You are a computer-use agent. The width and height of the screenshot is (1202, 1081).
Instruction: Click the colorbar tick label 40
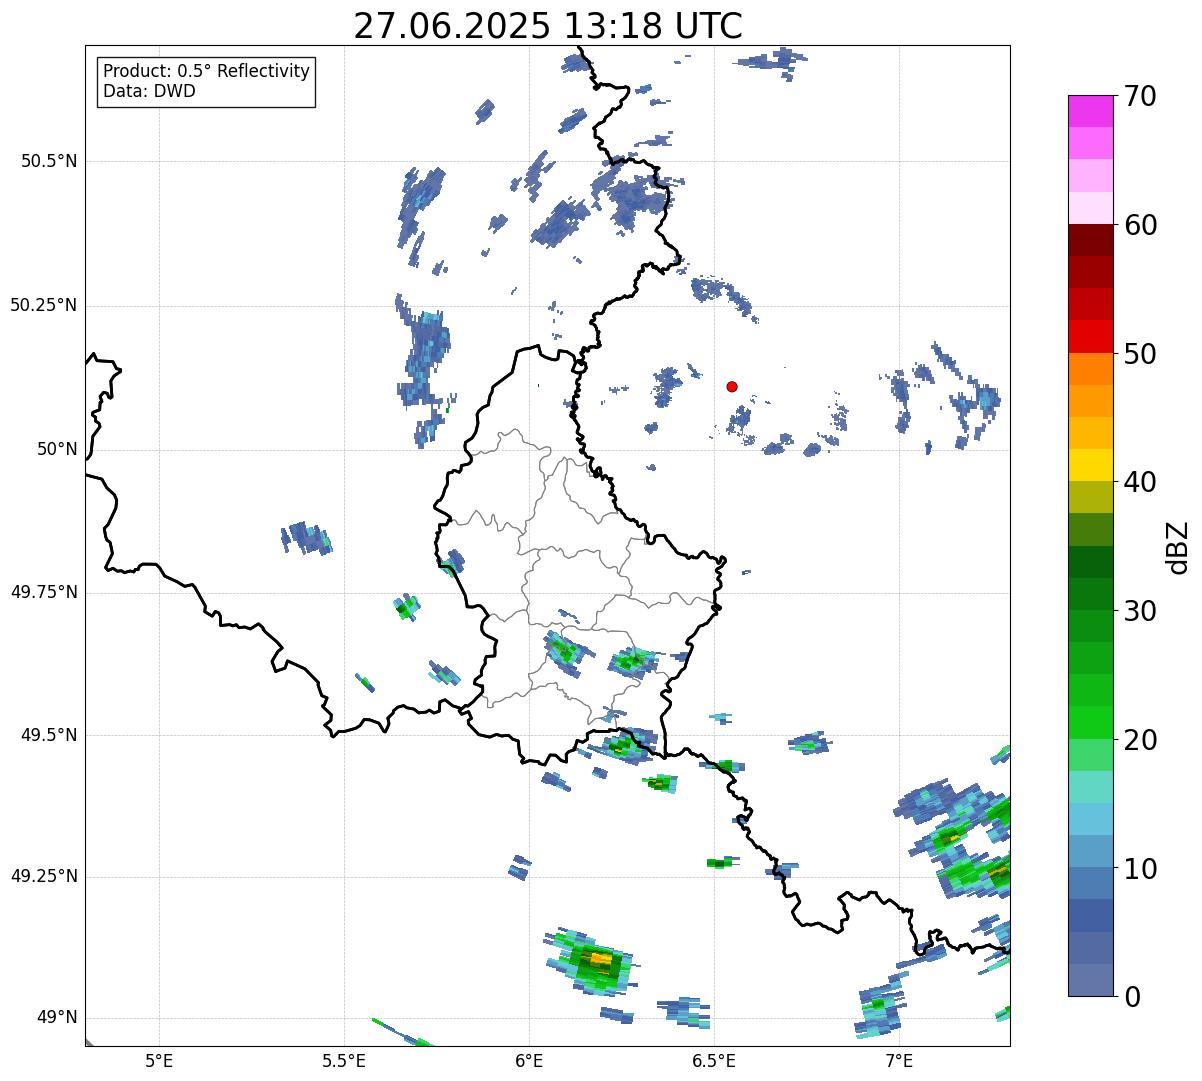click(1139, 482)
